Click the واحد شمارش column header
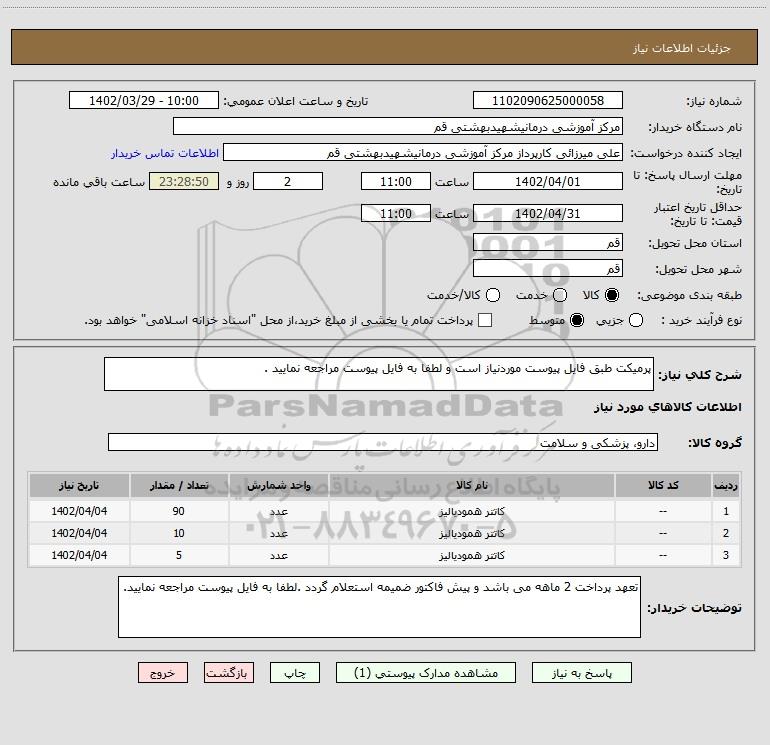The image size is (770, 745). pyautogui.click(x=278, y=485)
